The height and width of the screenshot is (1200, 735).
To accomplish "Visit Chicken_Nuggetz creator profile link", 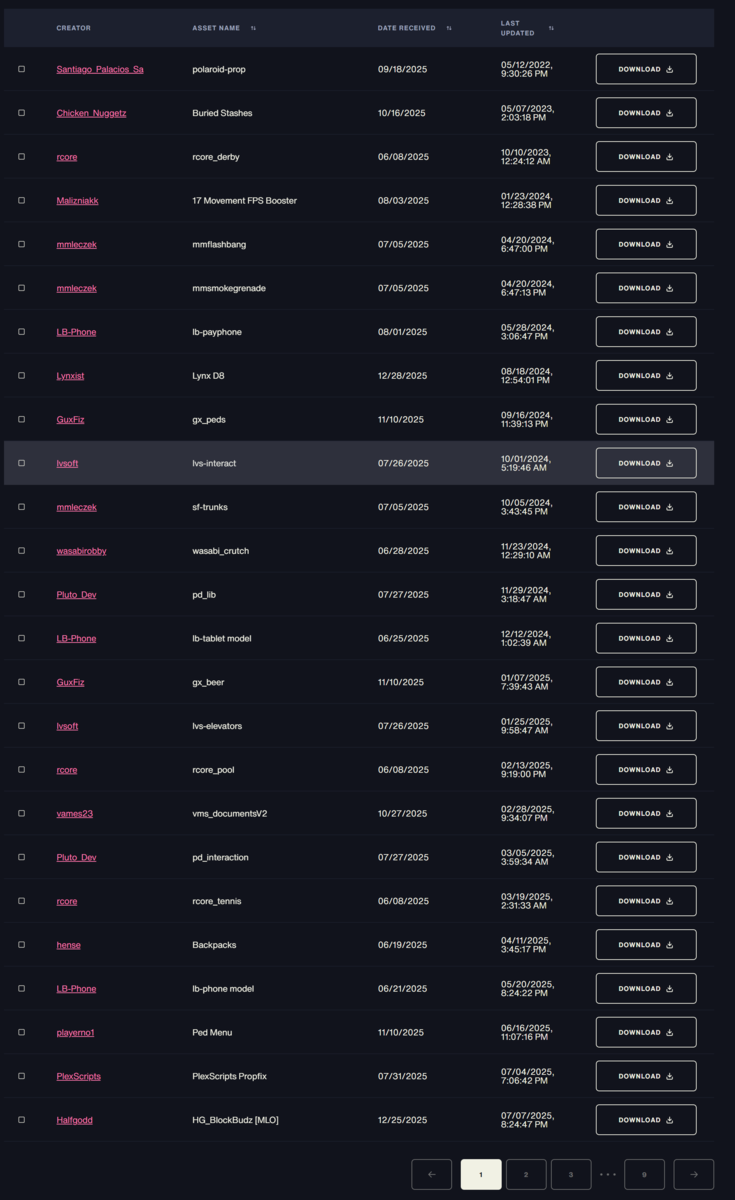I will pyautogui.click(x=91, y=113).
